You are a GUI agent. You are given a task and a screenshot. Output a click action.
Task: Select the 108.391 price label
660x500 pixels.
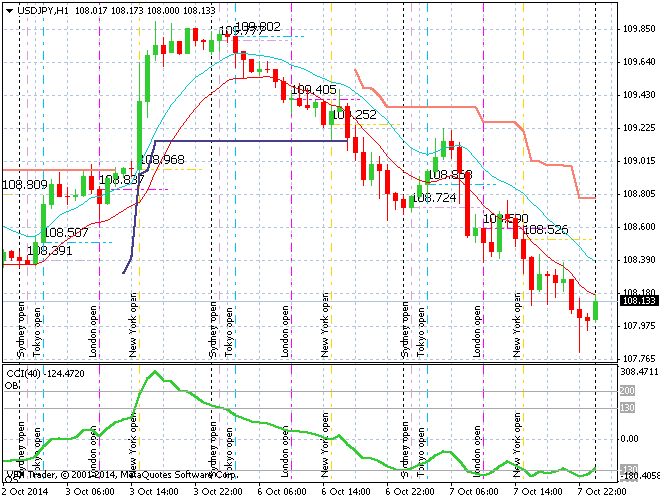coord(49,250)
